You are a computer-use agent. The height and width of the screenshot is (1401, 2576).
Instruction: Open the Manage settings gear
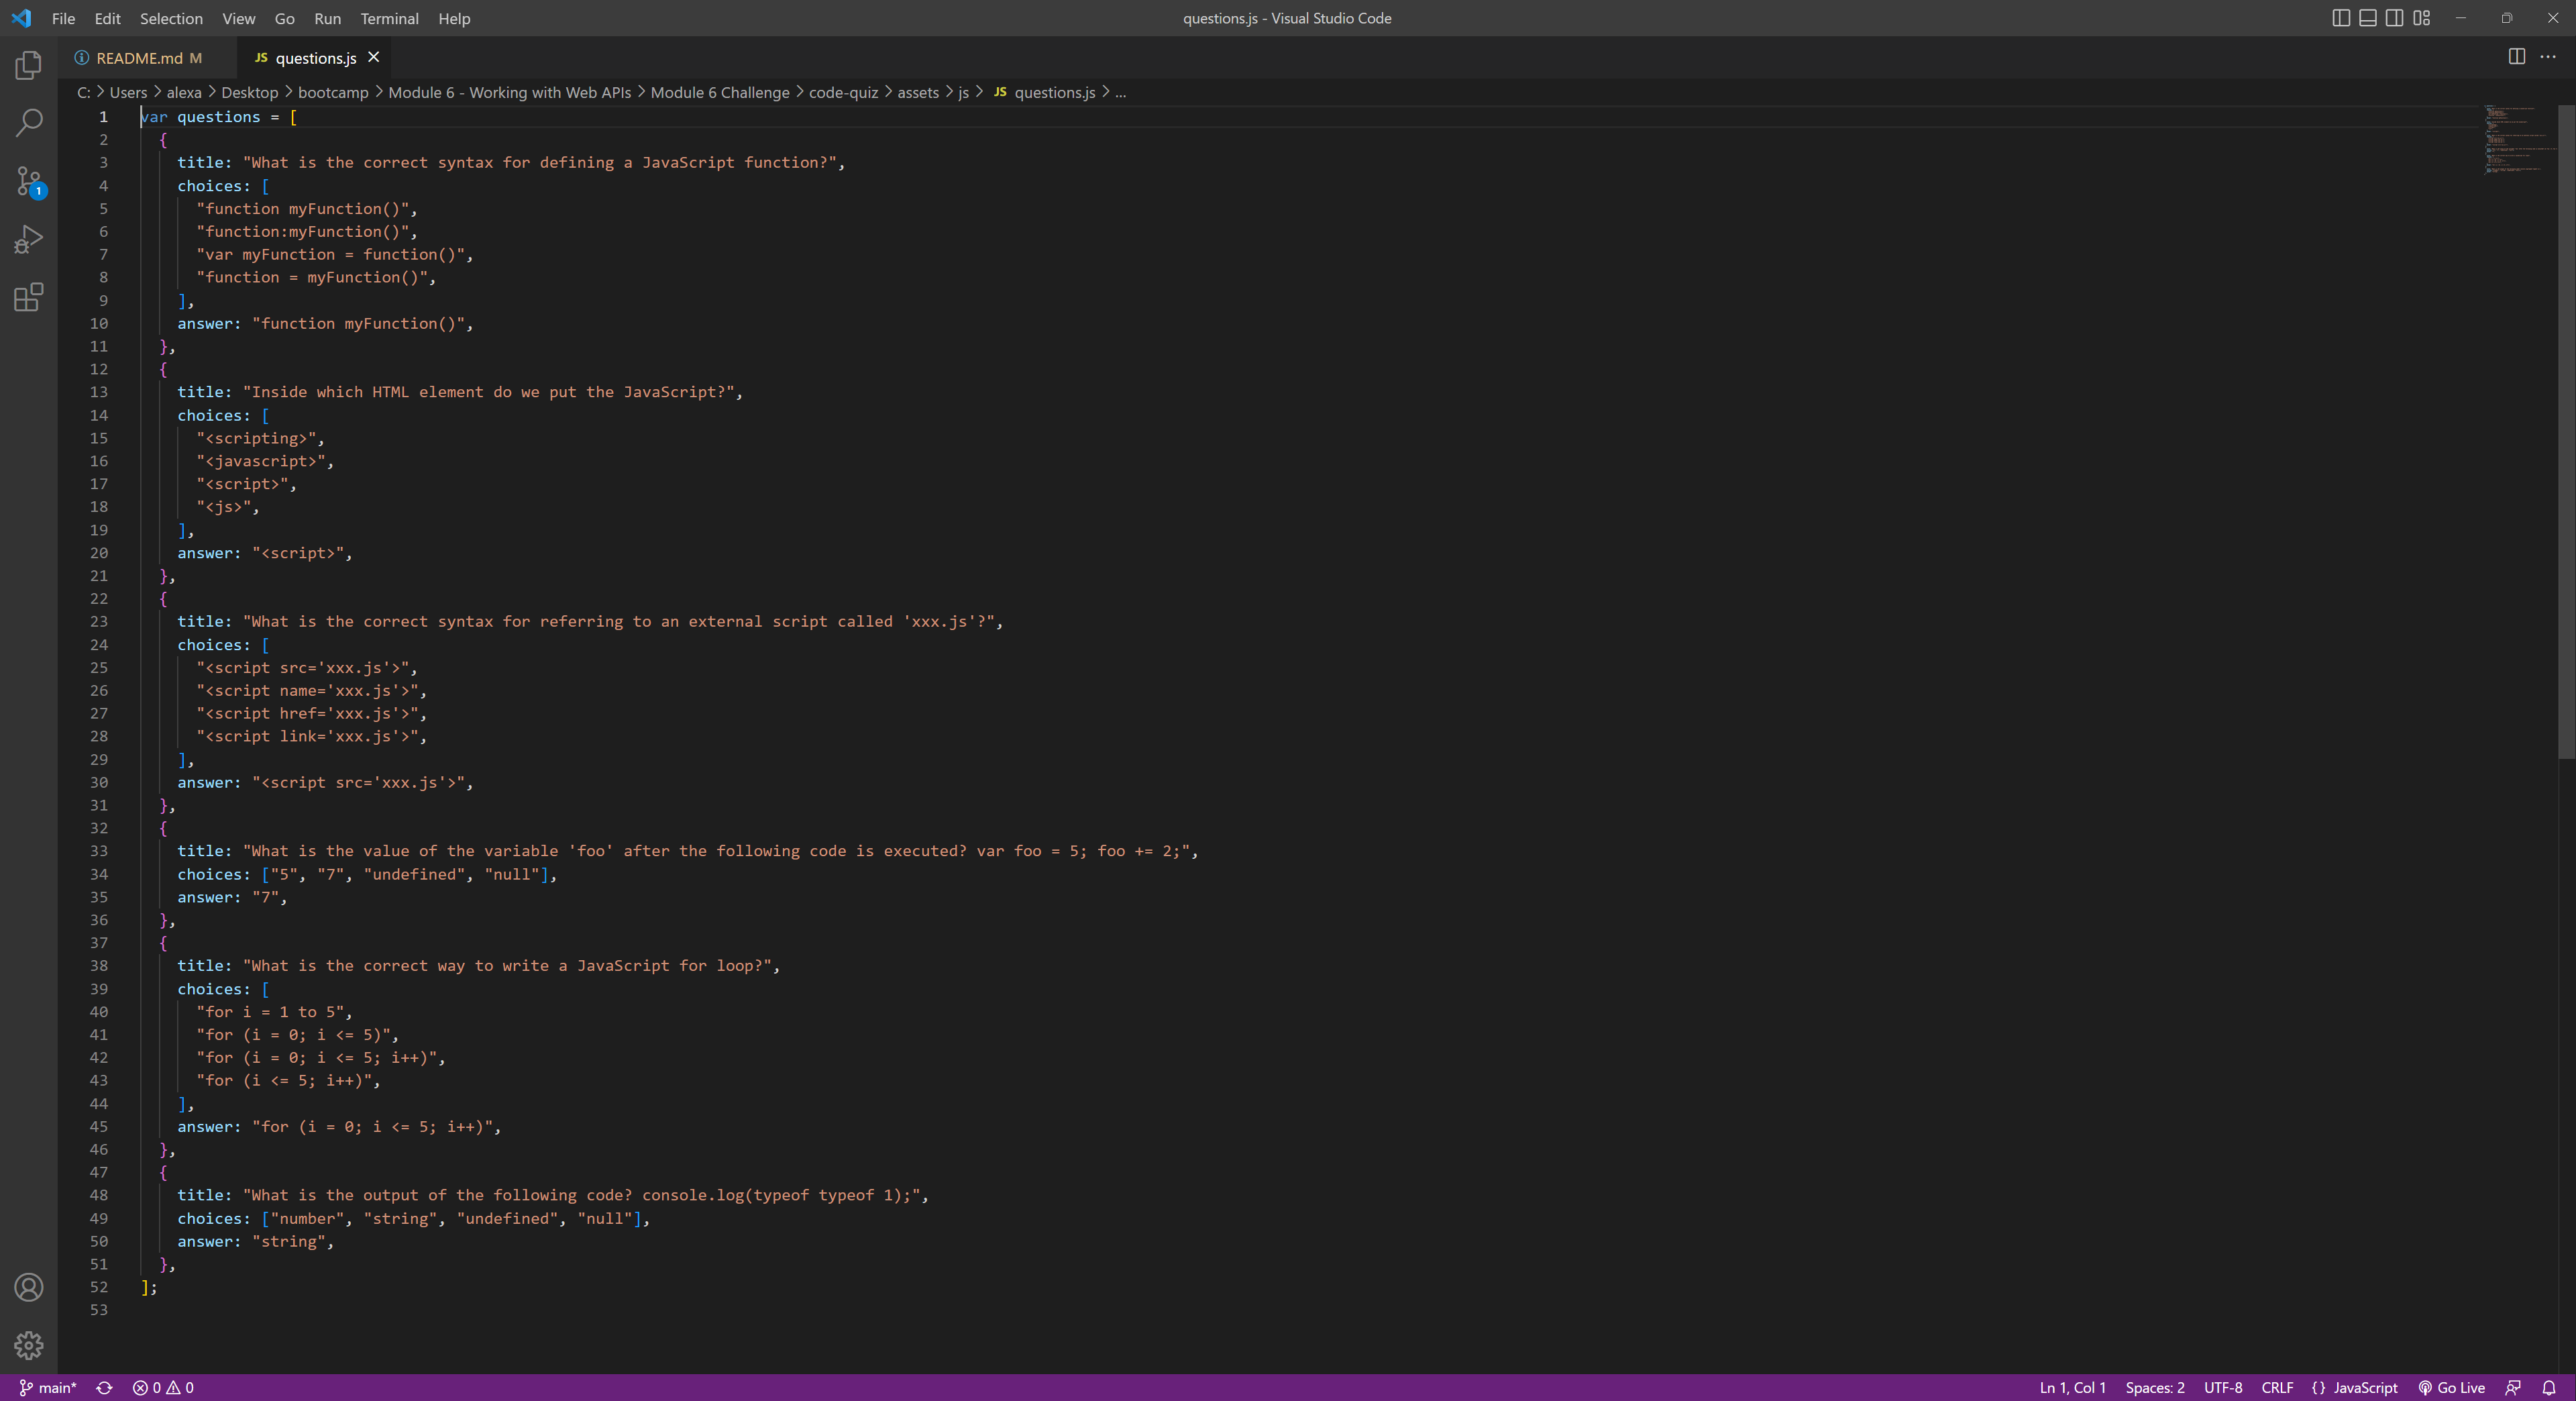[28, 1346]
